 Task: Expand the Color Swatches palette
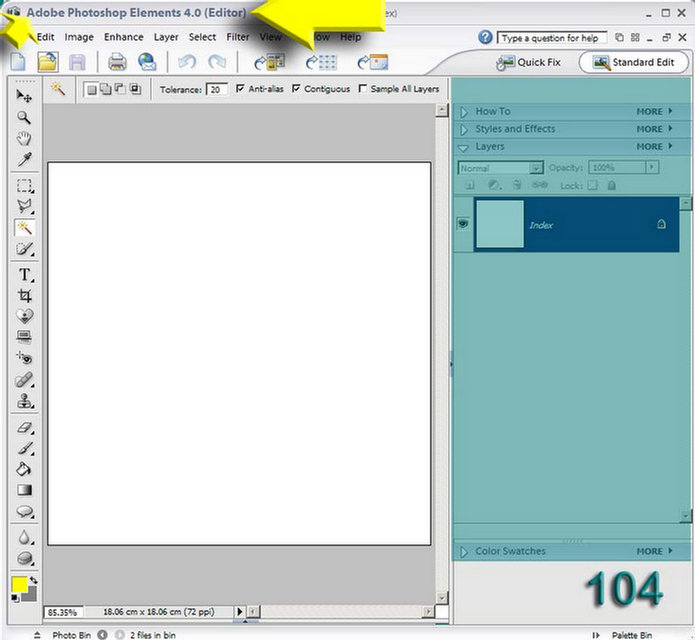[x=464, y=552]
